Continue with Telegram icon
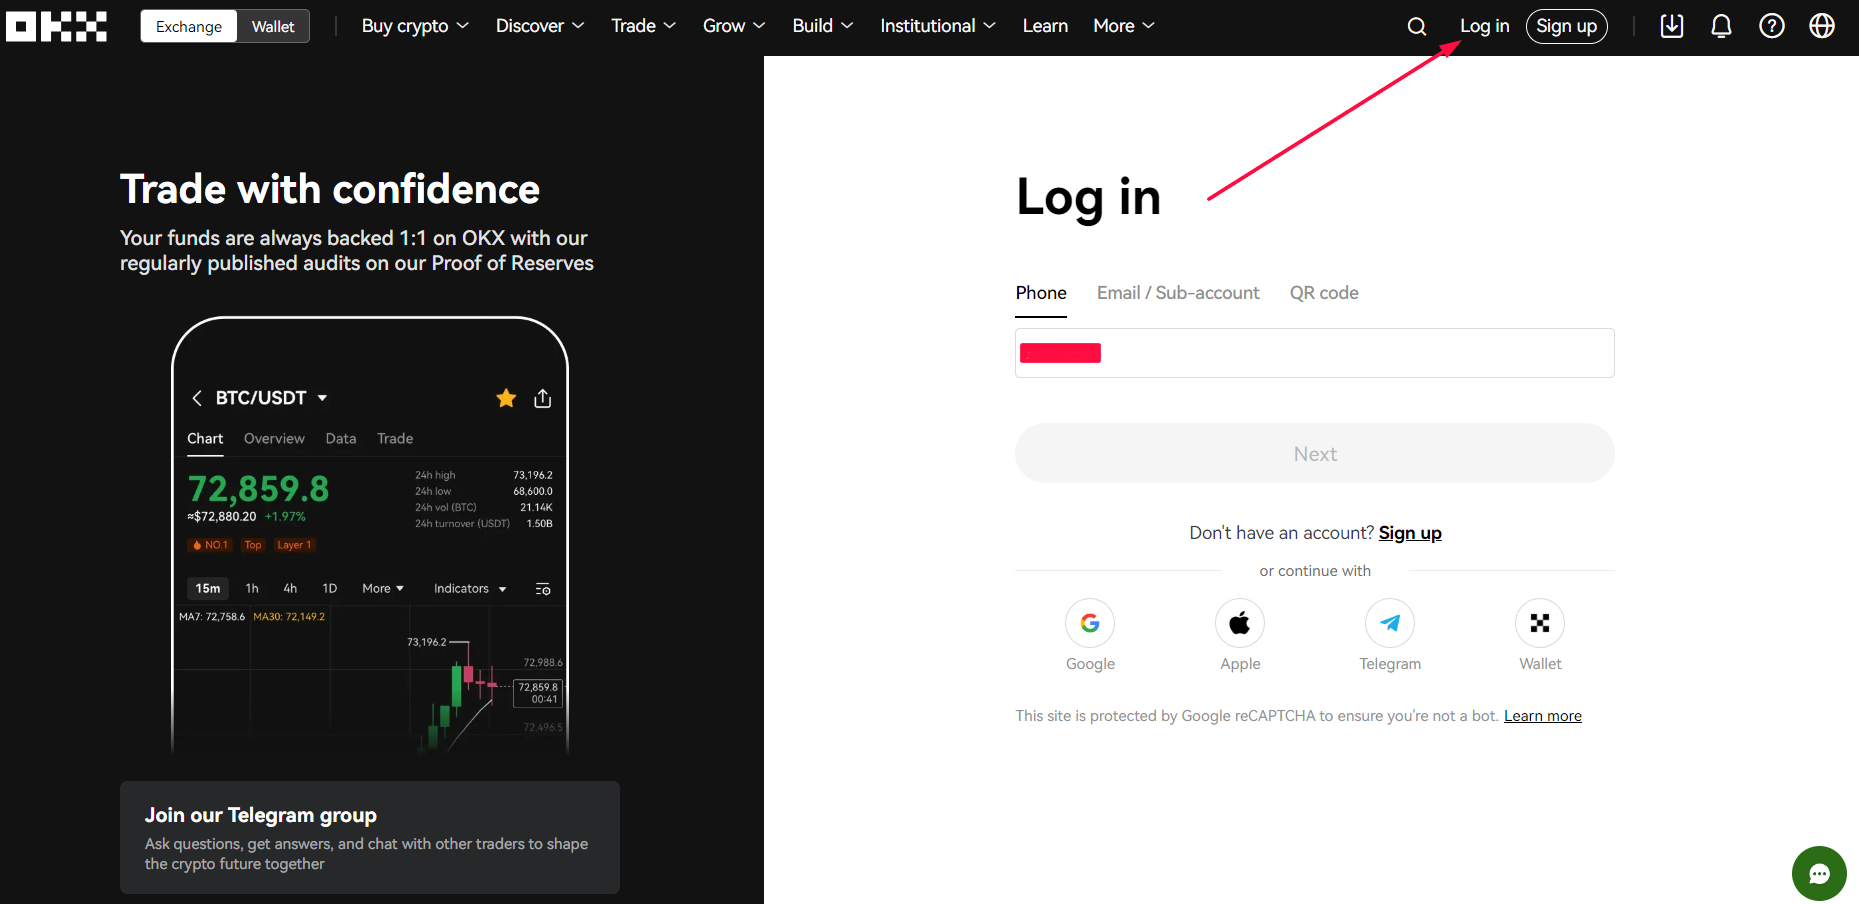This screenshot has height=904, width=1859. [1390, 623]
